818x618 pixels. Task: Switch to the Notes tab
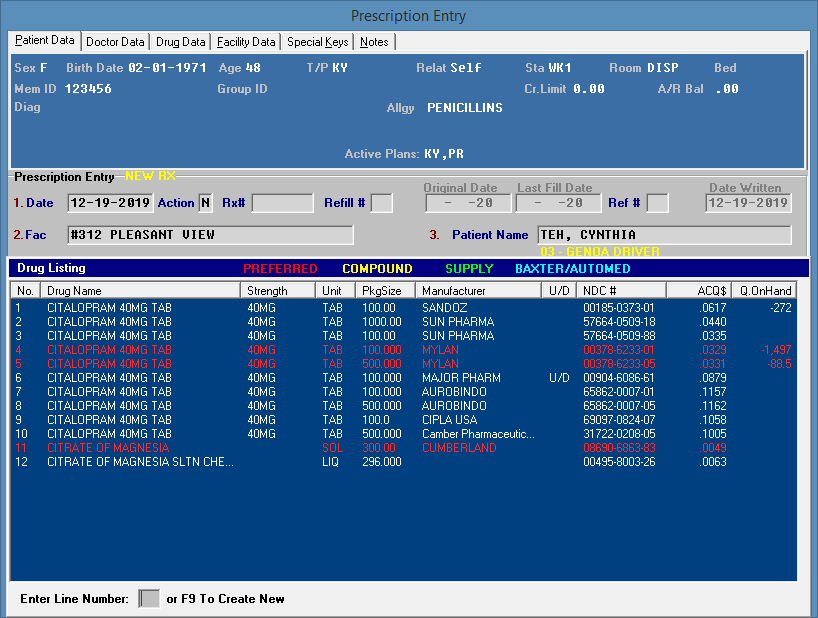[x=374, y=42]
